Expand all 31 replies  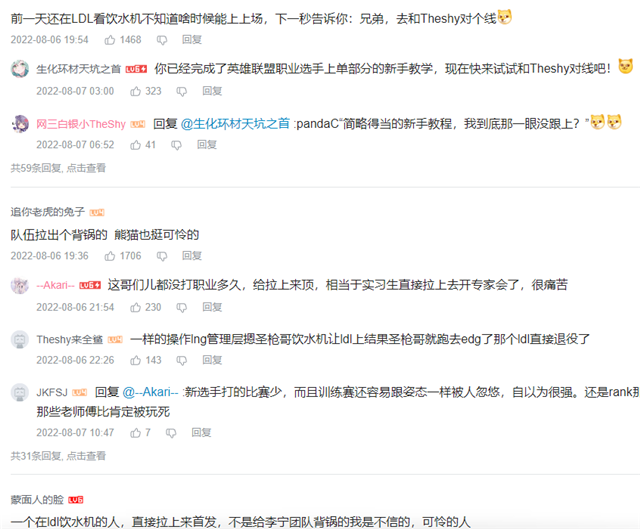(x=58, y=456)
